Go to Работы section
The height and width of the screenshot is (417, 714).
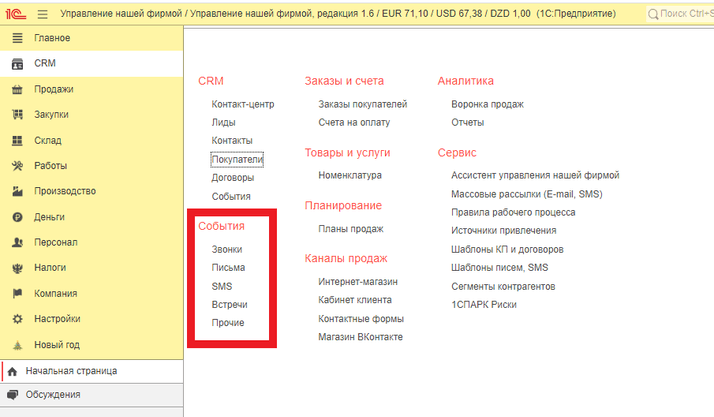pos(51,166)
